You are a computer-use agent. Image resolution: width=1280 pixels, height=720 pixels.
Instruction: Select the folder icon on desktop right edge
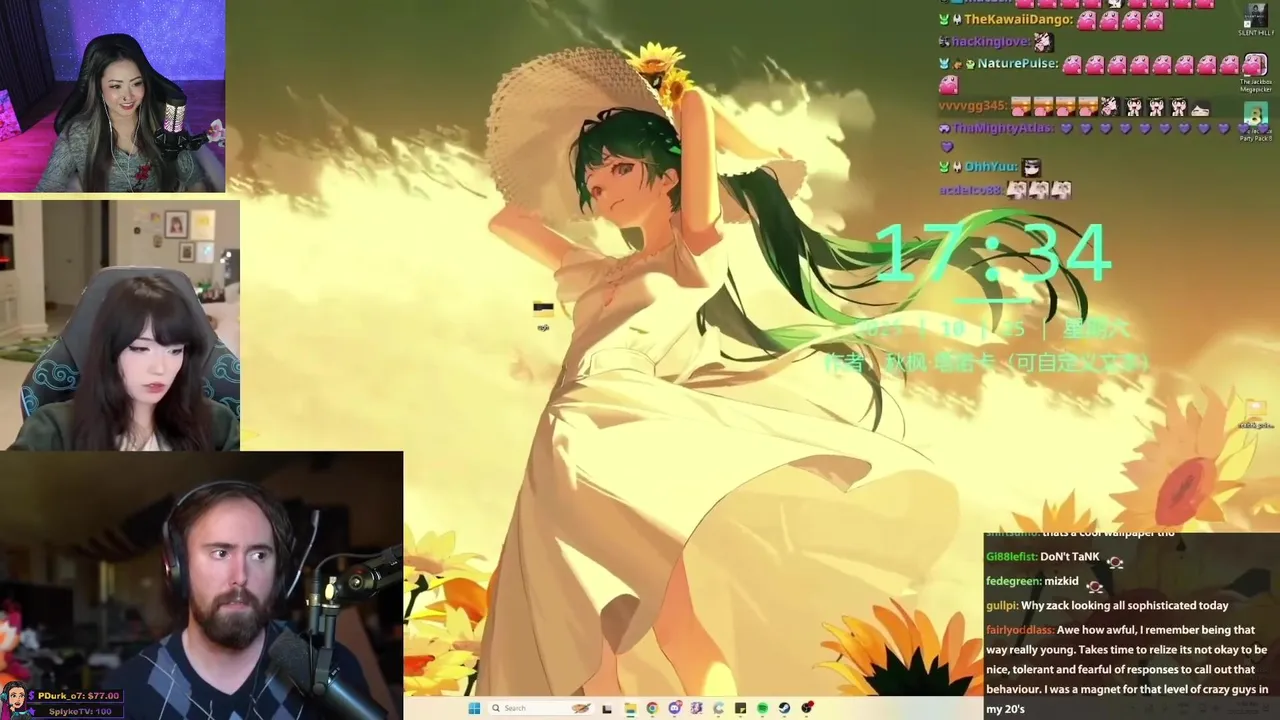[x=1256, y=413]
